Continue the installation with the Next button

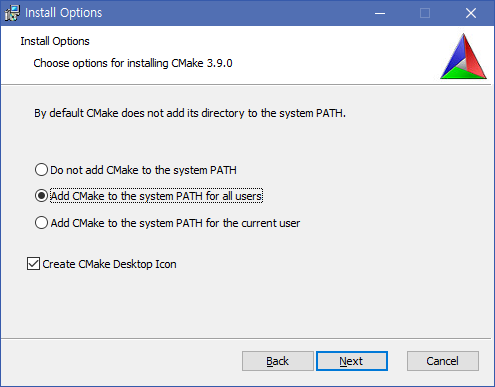point(352,361)
